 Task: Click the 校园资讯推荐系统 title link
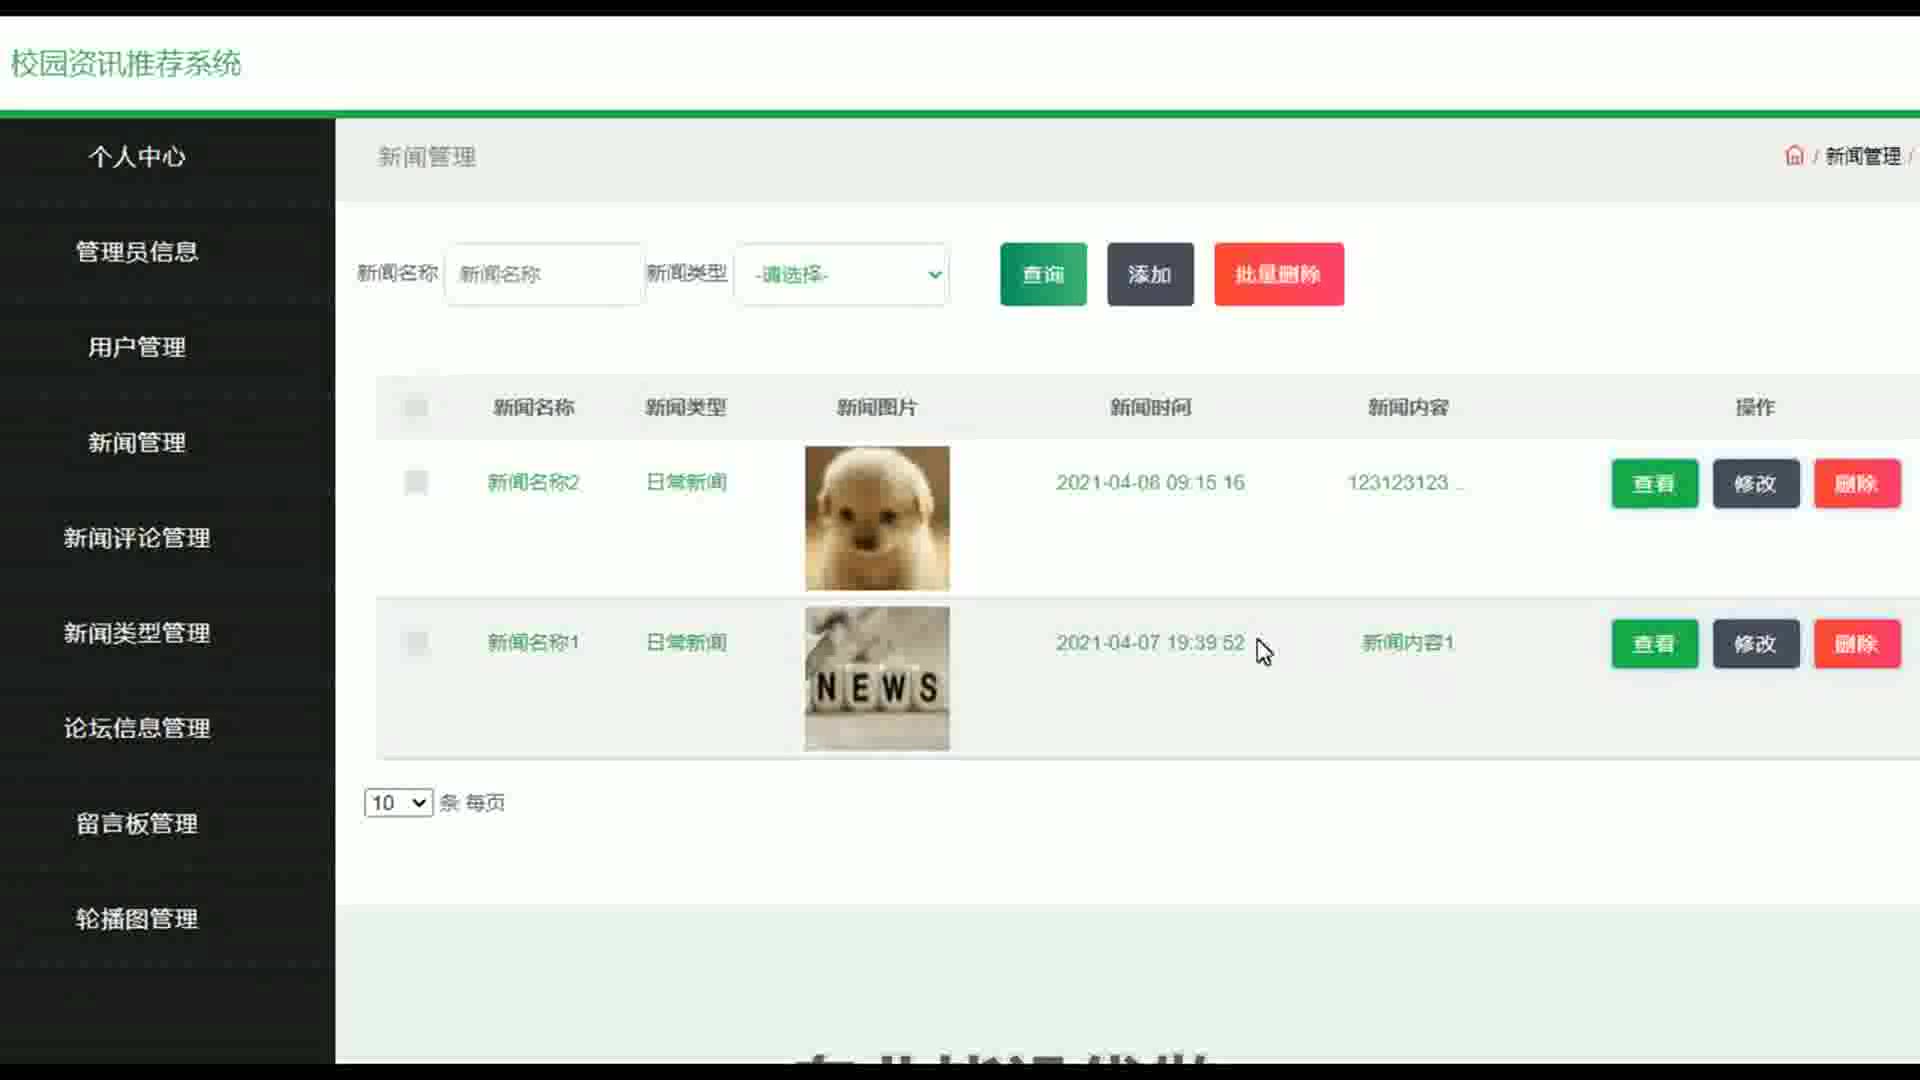tap(126, 64)
